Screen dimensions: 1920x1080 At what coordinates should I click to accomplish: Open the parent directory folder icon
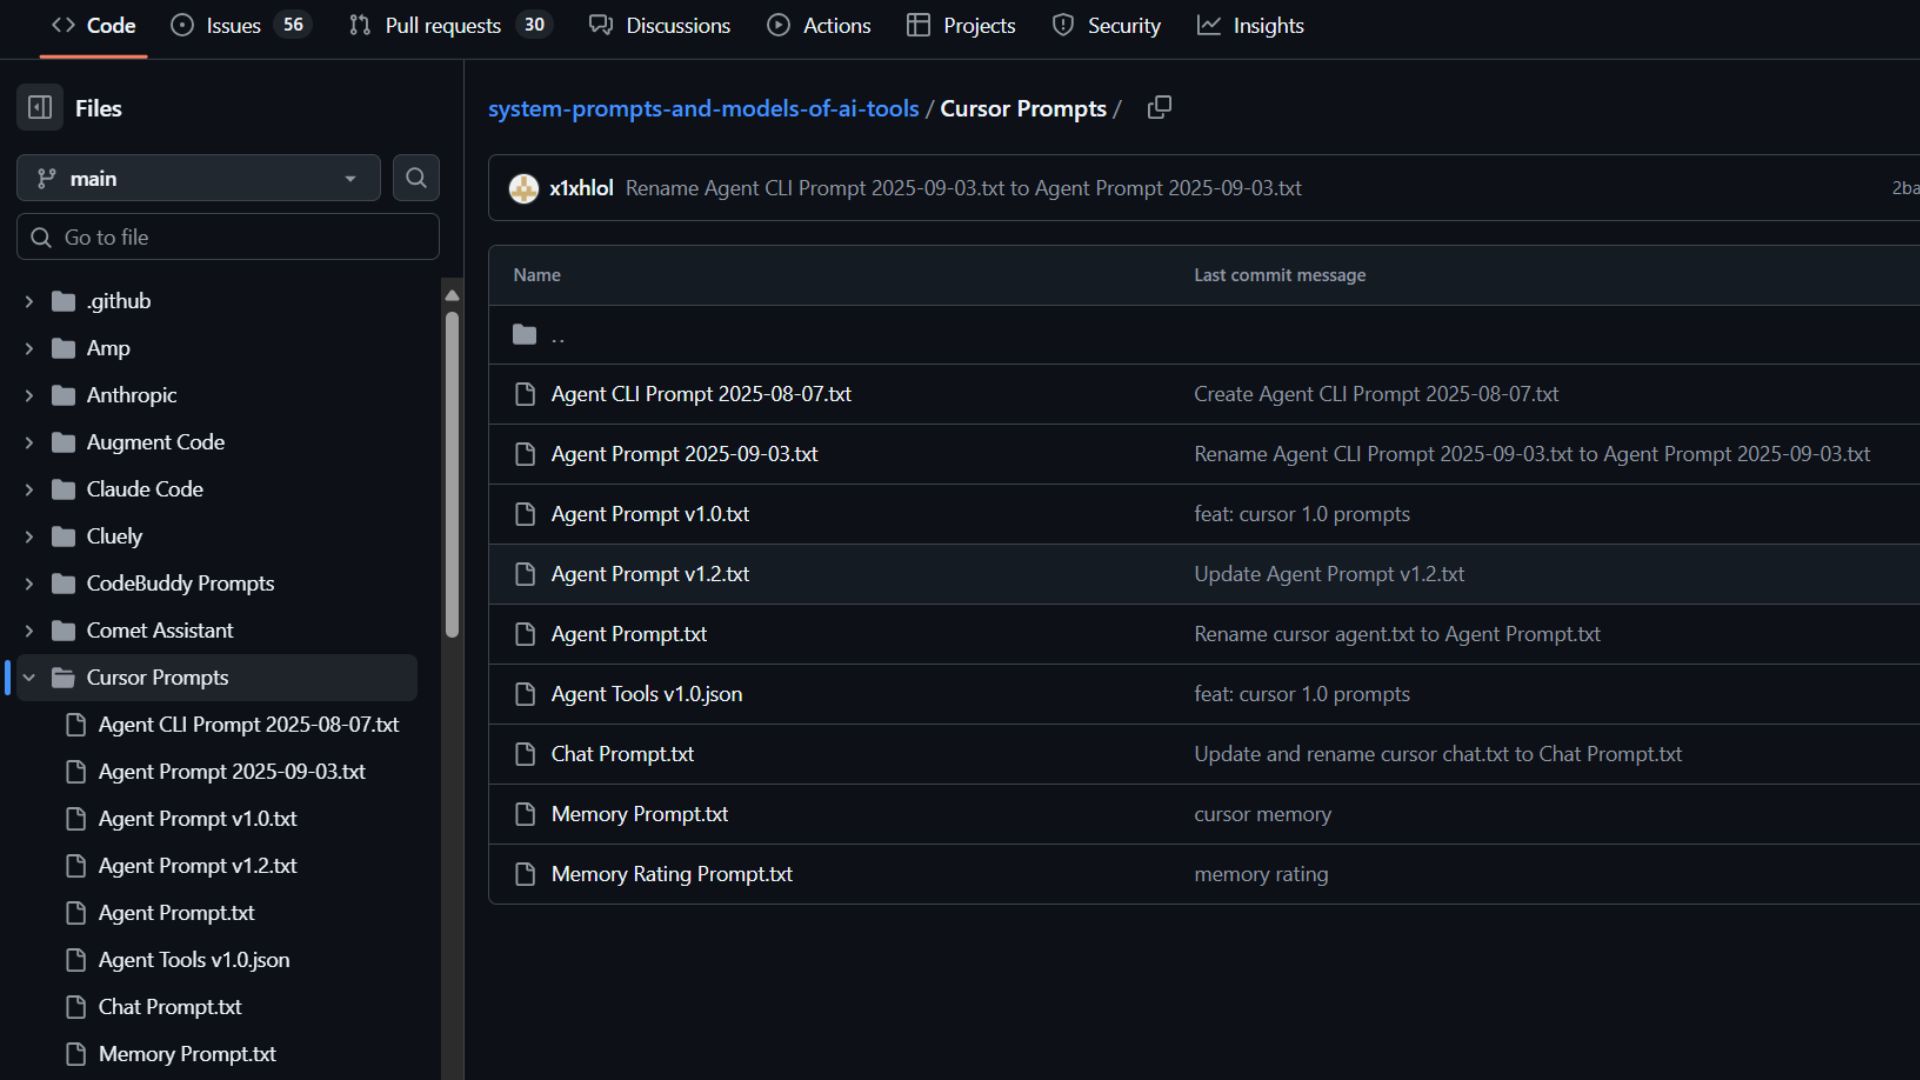point(525,335)
